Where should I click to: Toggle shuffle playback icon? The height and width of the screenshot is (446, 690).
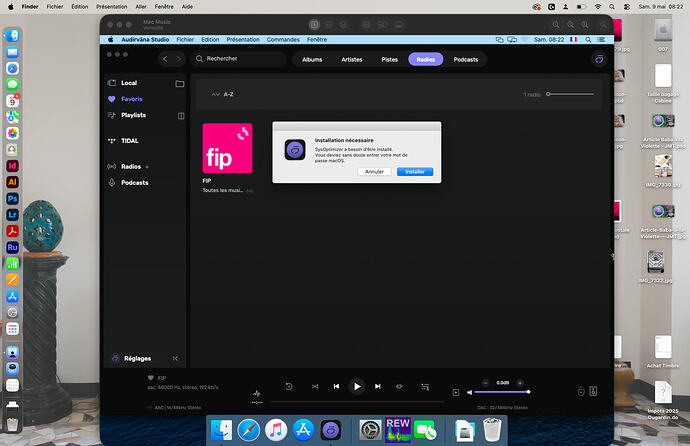tap(315, 386)
